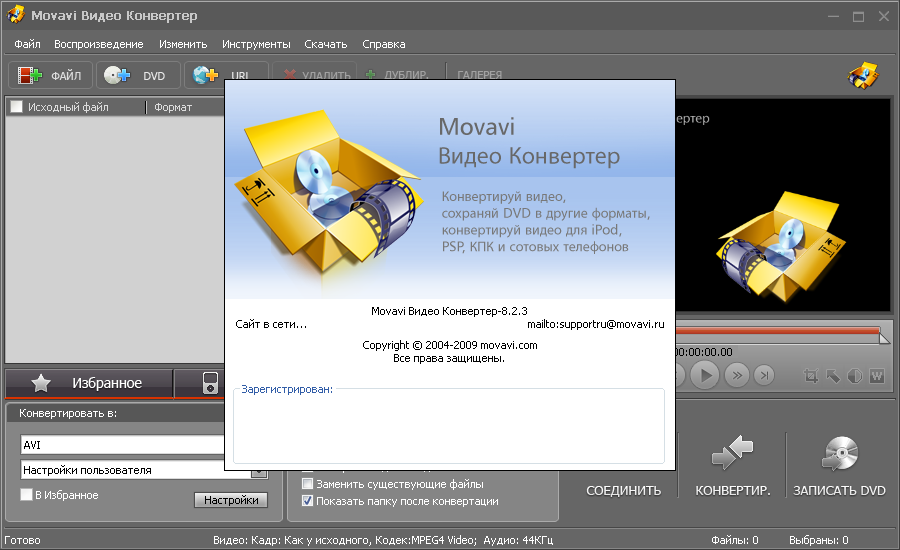Check the В Избранное checkbox
The width and height of the screenshot is (900, 550).
(x=26, y=494)
